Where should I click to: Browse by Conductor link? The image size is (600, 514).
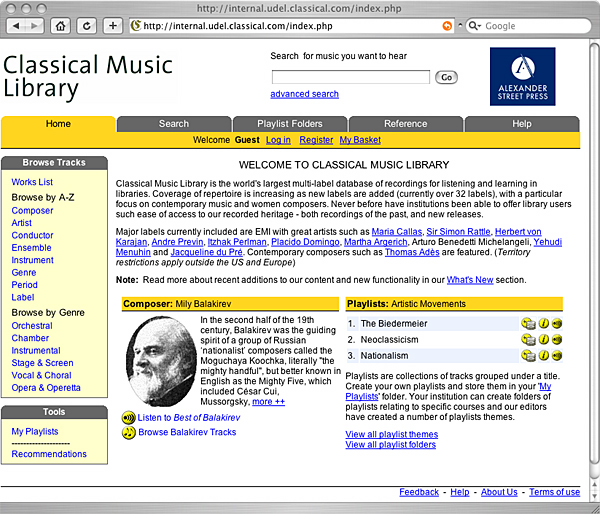32,235
